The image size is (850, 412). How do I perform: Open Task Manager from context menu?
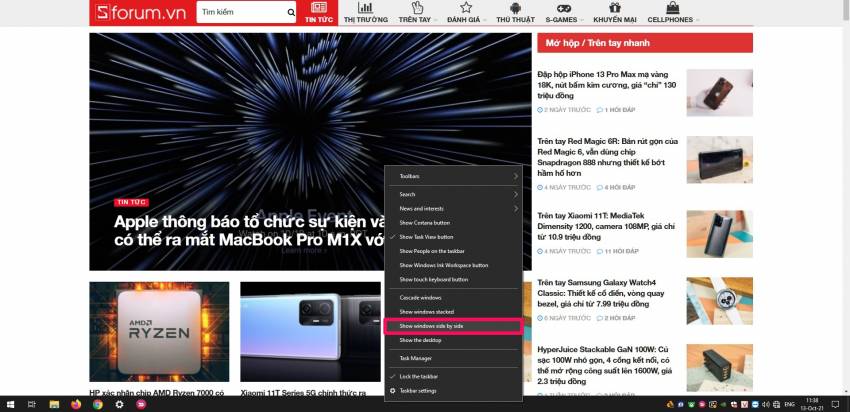tap(453, 358)
